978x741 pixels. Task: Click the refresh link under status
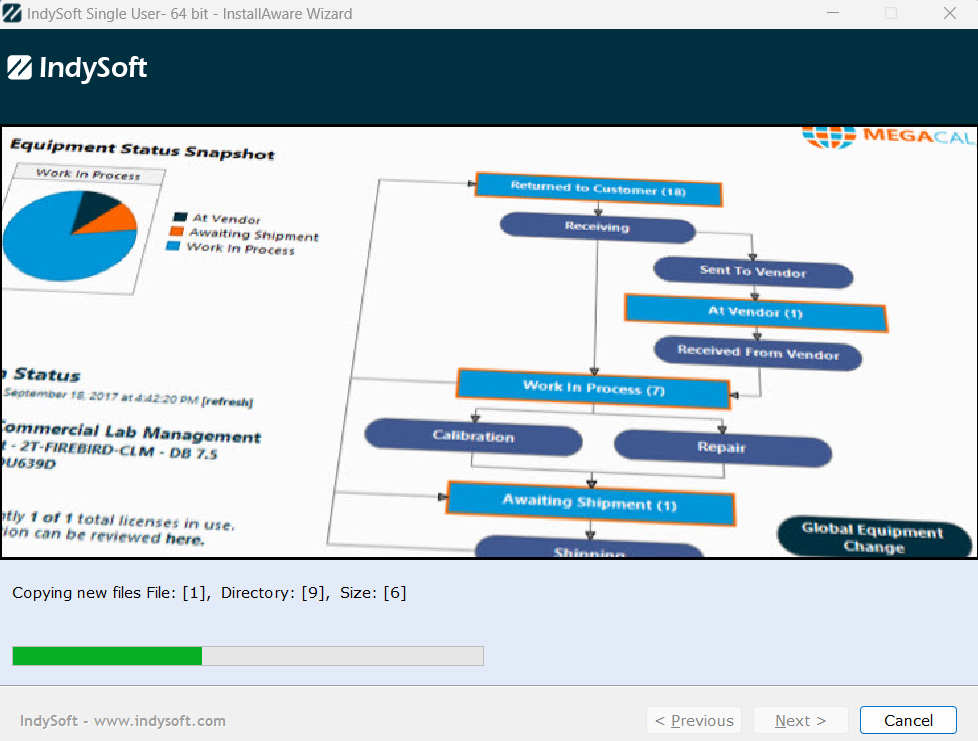point(227,402)
